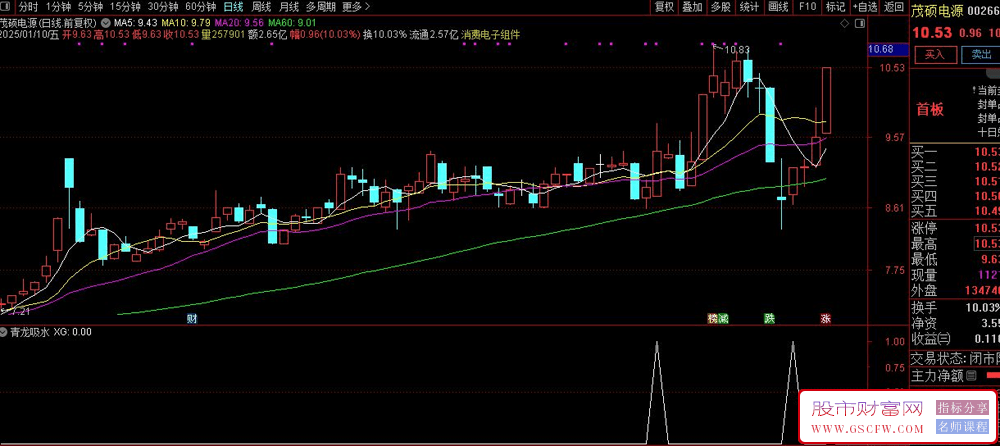Open 标记 marking tool
This screenshot has height=446, width=1000.
pyautogui.click(x=835, y=7)
